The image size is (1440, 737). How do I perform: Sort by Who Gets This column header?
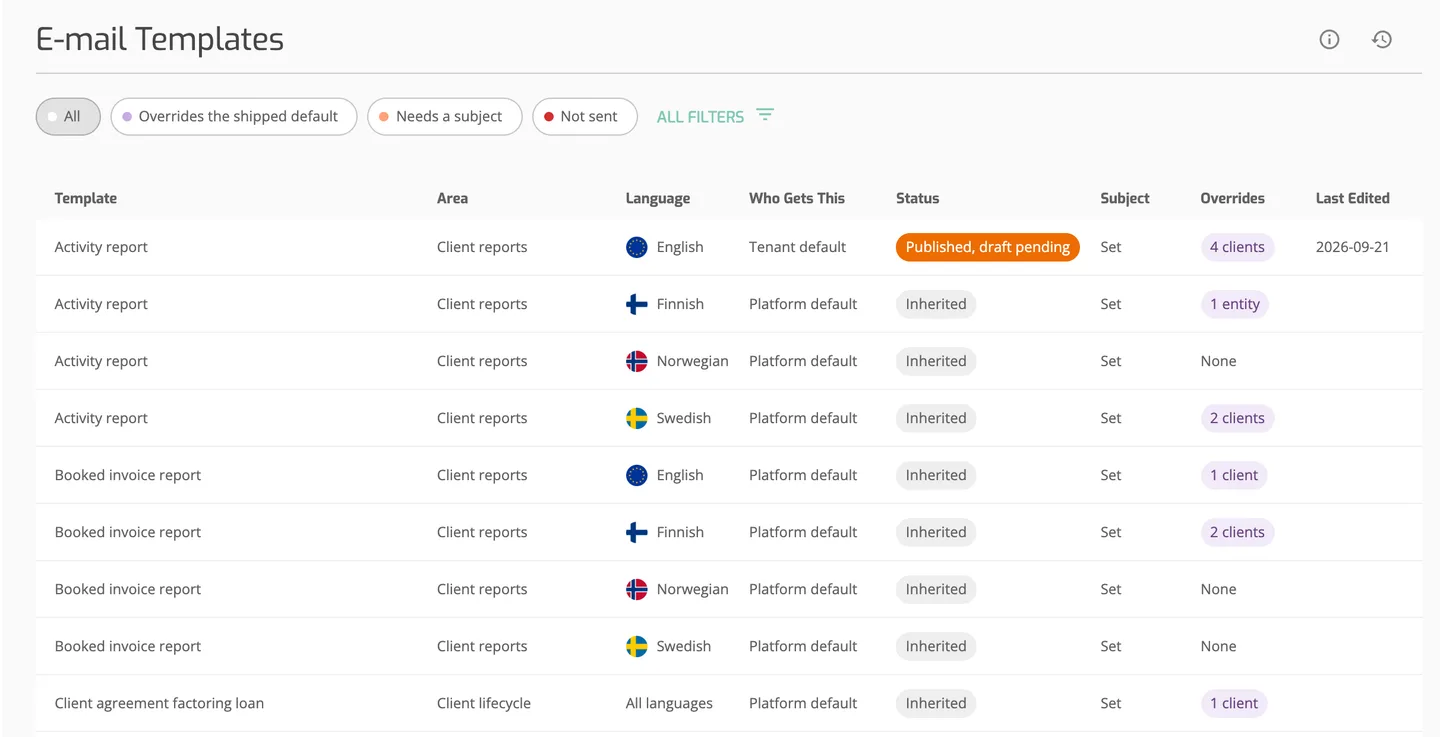coord(797,198)
